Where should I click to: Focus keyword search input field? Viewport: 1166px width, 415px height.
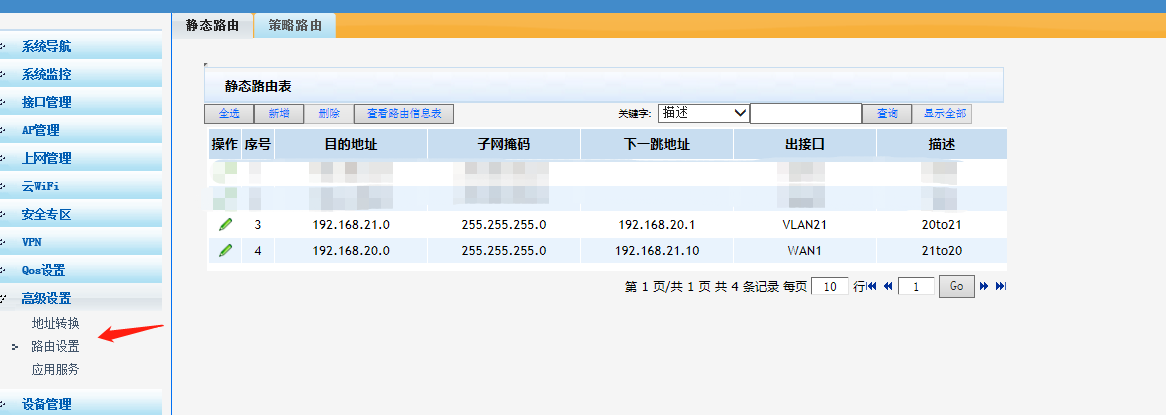point(805,113)
